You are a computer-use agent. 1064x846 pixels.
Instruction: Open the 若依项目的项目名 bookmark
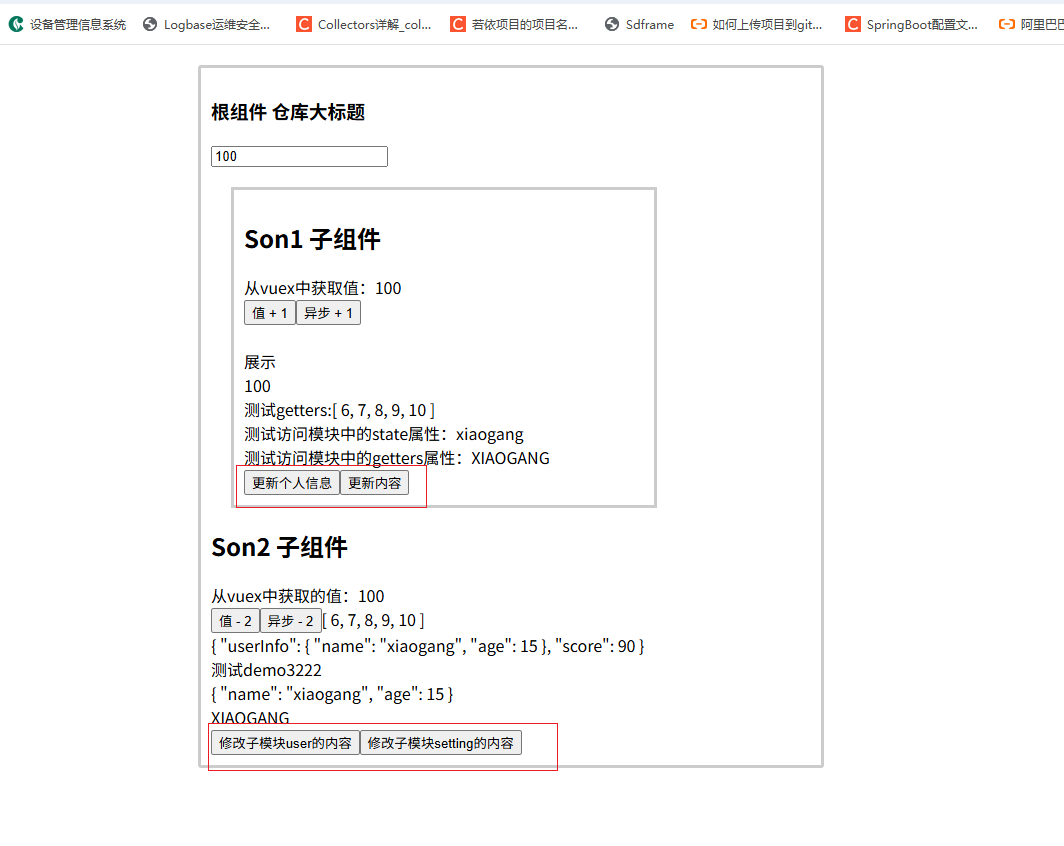pos(514,24)
